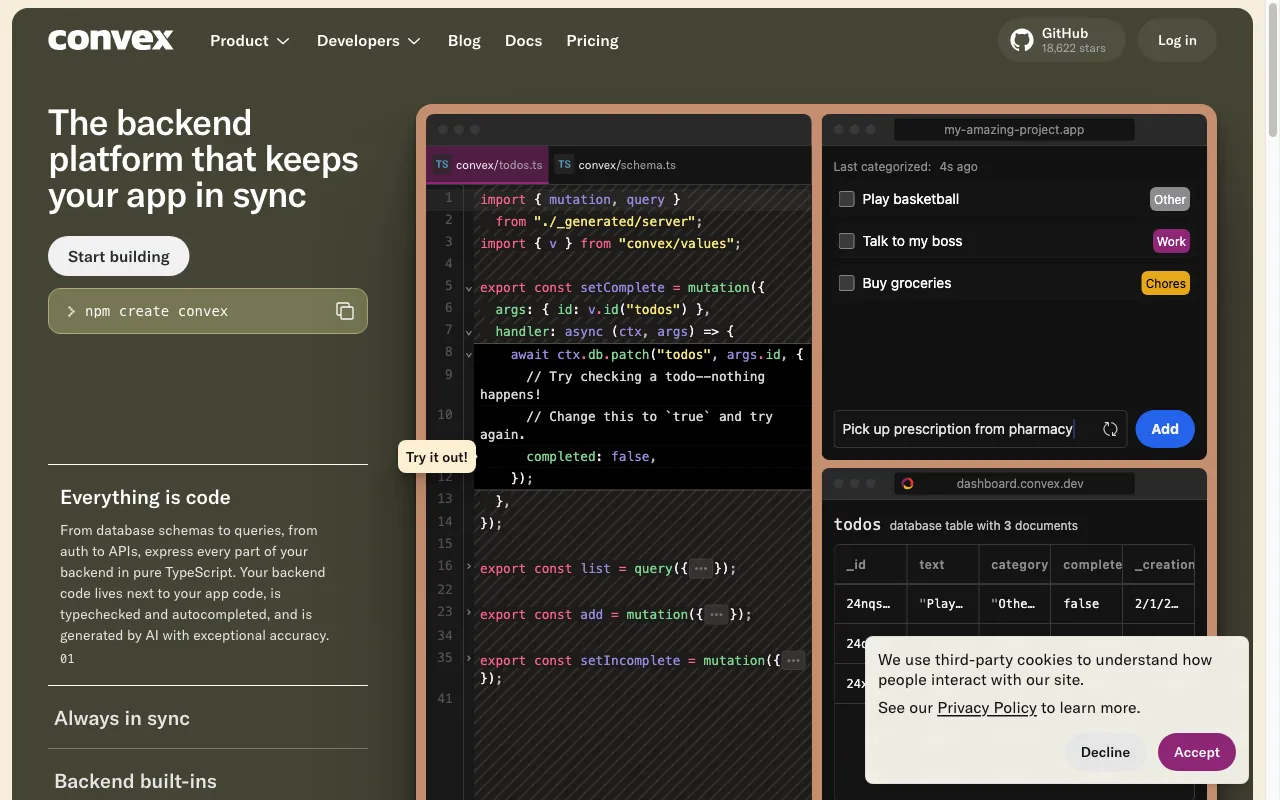This screenshot has height=800, width=1280.
Task: Click the "Play… text cell
Action: 942,604
